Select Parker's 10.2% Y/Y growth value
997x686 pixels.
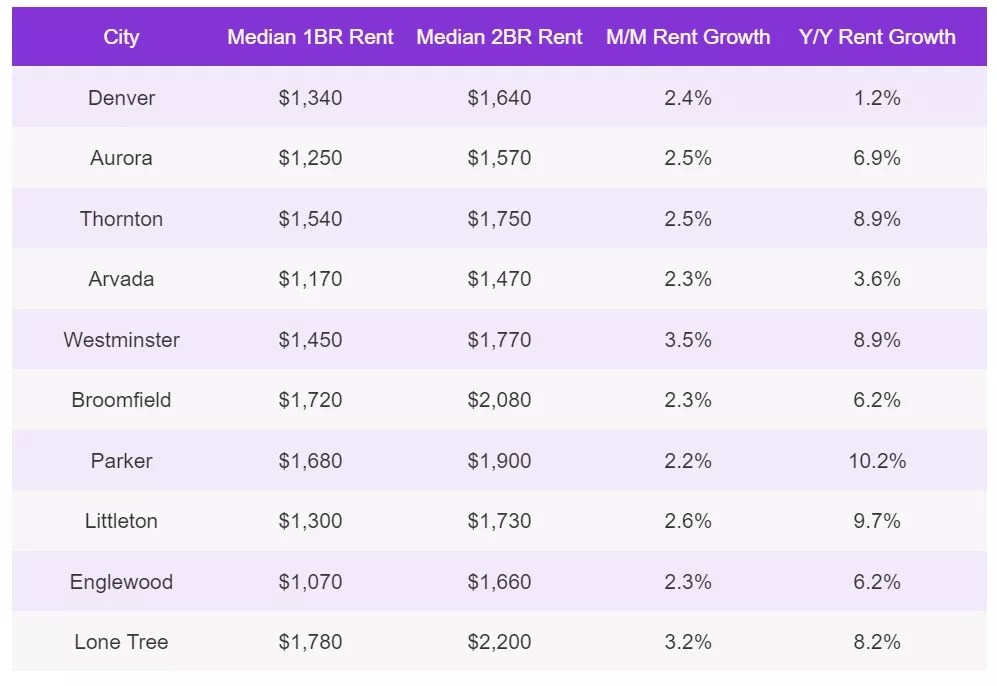pyautogui.click(x=877, y=461)
